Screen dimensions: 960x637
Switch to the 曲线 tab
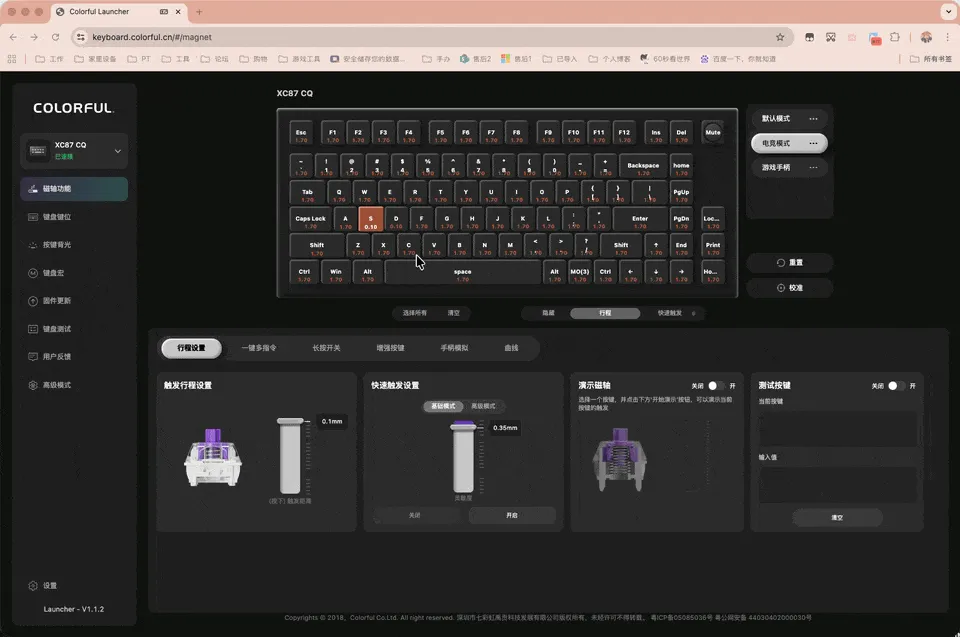tap(511, 348)
